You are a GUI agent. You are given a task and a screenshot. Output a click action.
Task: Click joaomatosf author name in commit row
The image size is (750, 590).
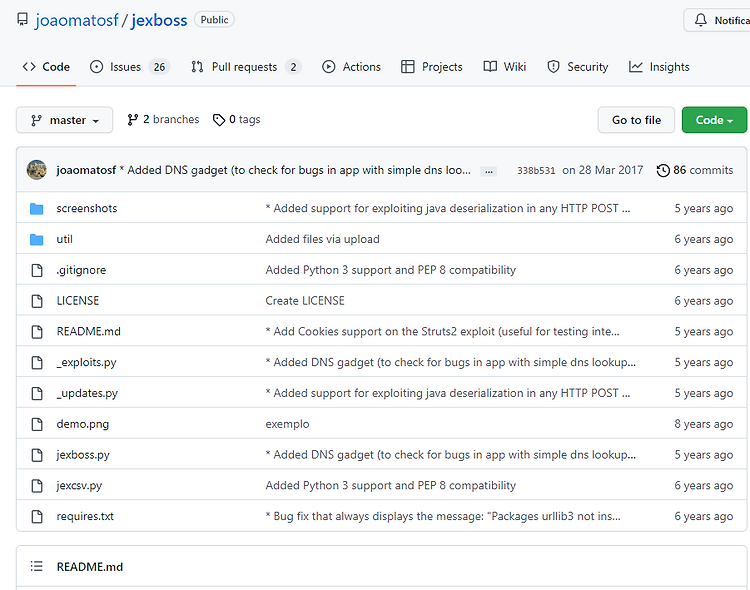coord(86,170)
